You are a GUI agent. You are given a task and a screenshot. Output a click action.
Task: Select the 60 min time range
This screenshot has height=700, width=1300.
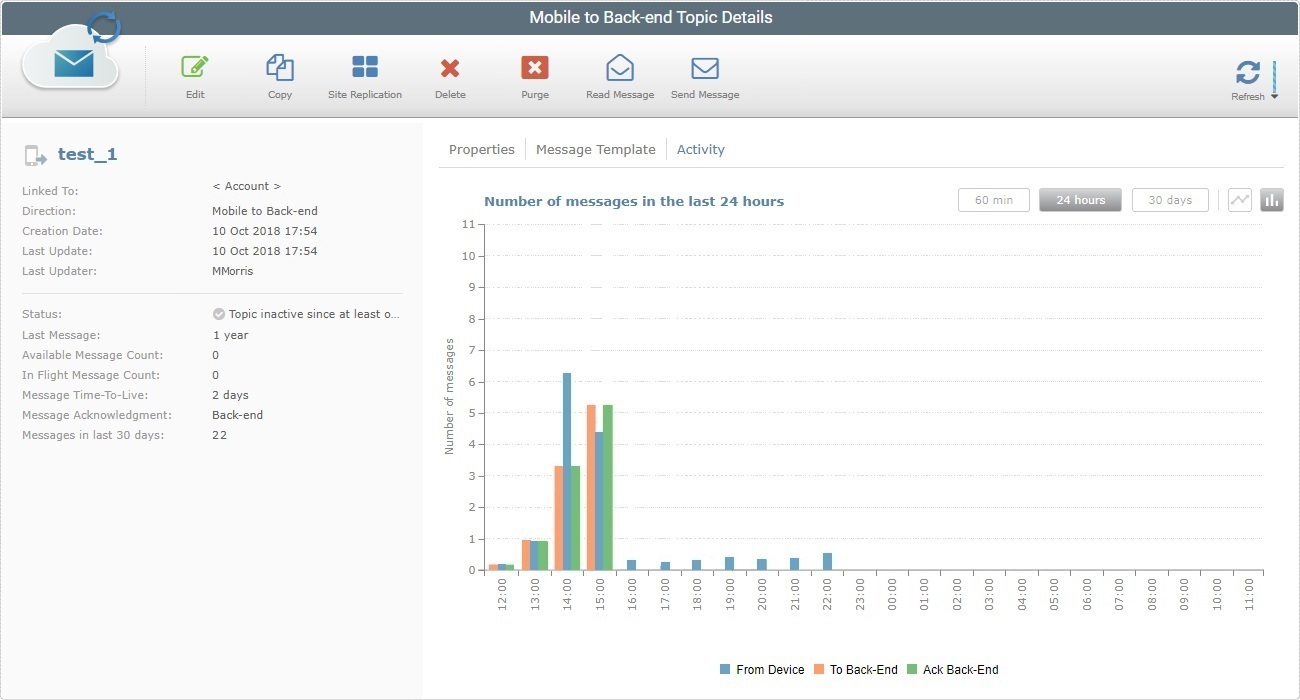tap(993, 199)
